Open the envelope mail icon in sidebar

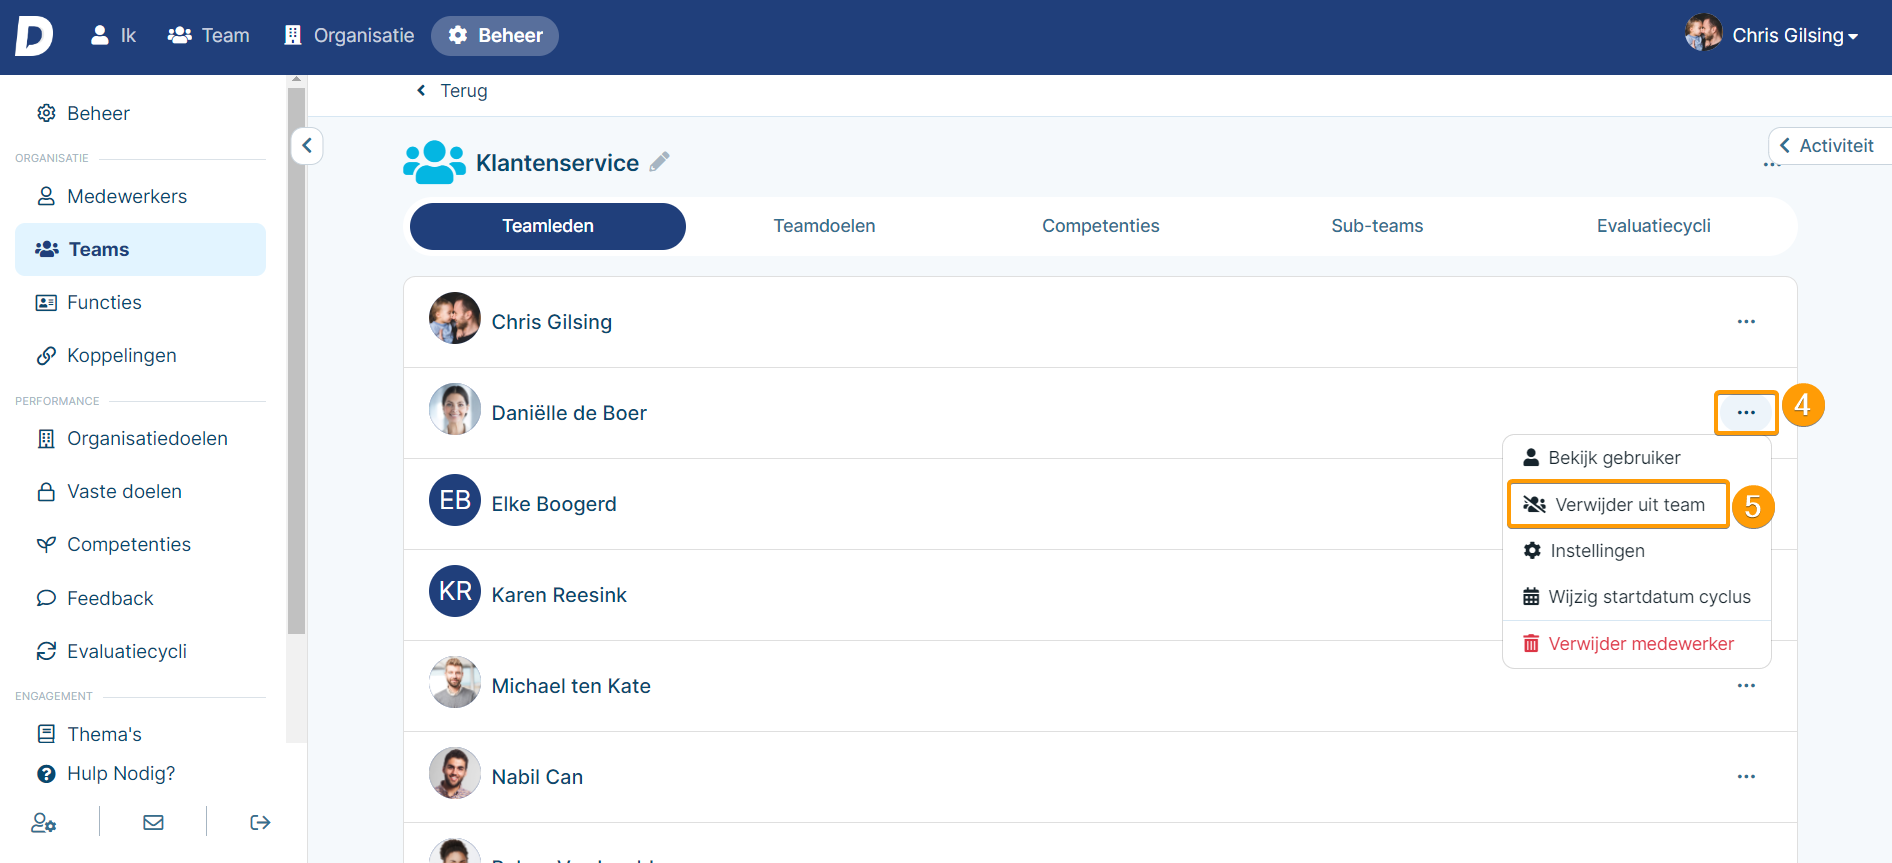153,822
